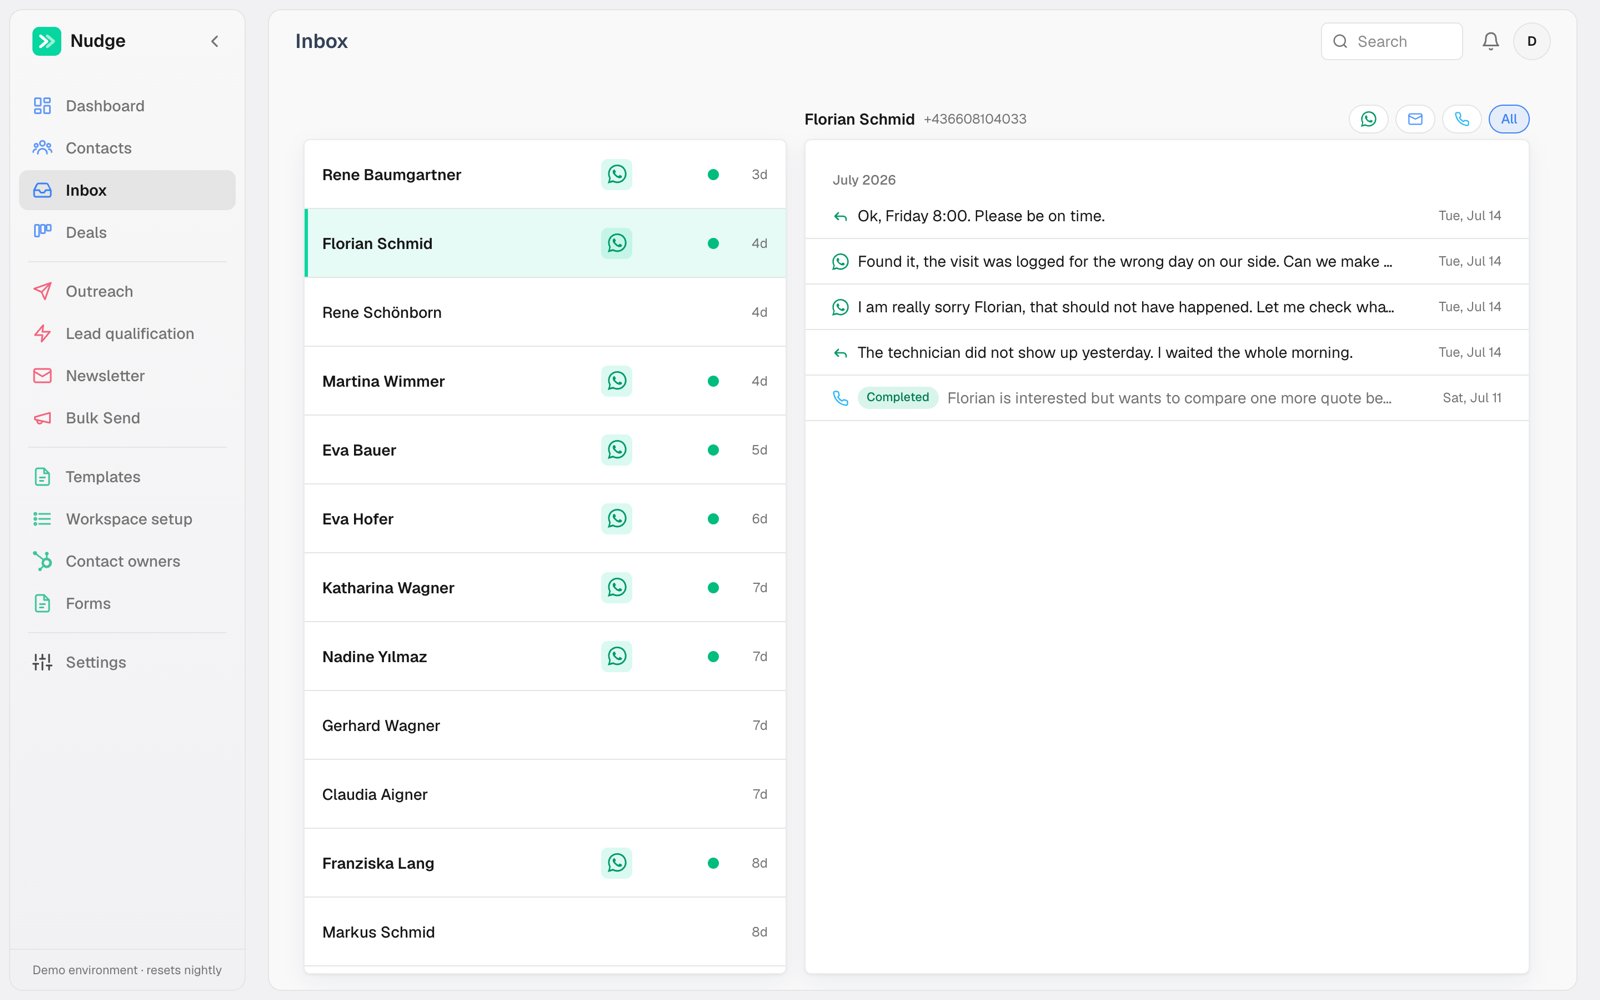Click the Contact owners icon
Image resolution: width=1600 pixels, height=1000 pixels.
pos(42,561)
